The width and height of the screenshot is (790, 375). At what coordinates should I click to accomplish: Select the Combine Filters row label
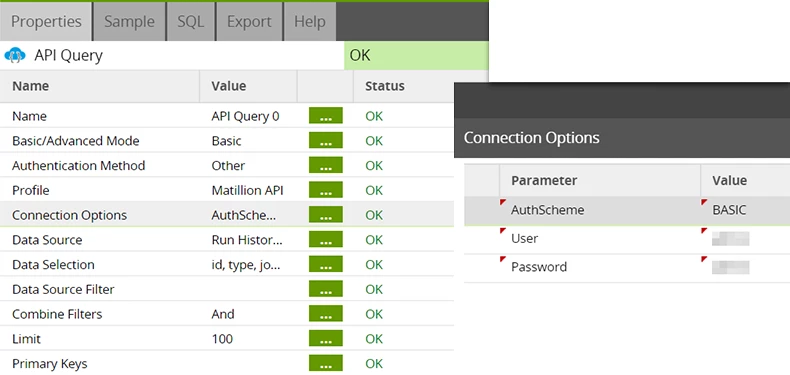click(x=57, y=314)
